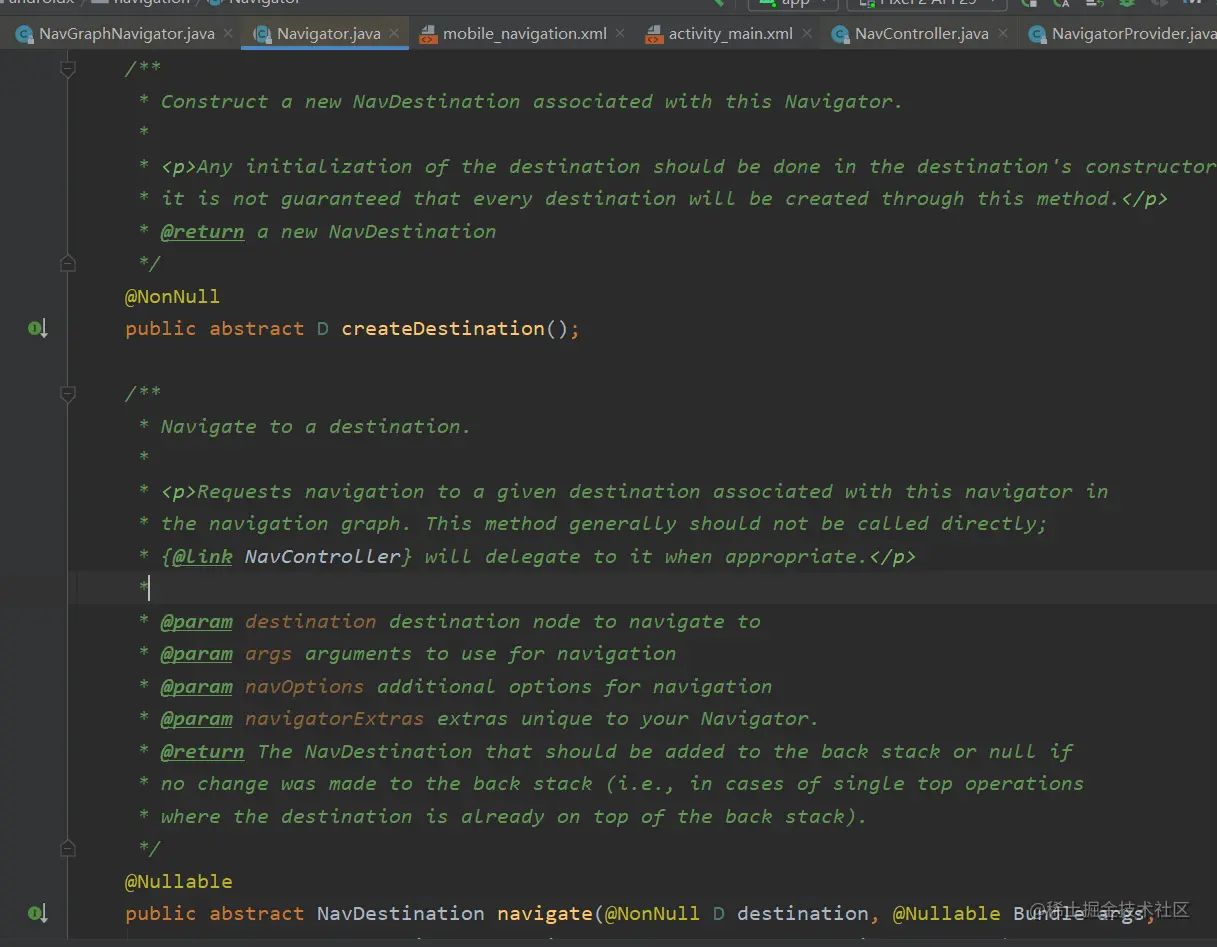Close the Navigator.java editor tab

click(x=394, y=33)
